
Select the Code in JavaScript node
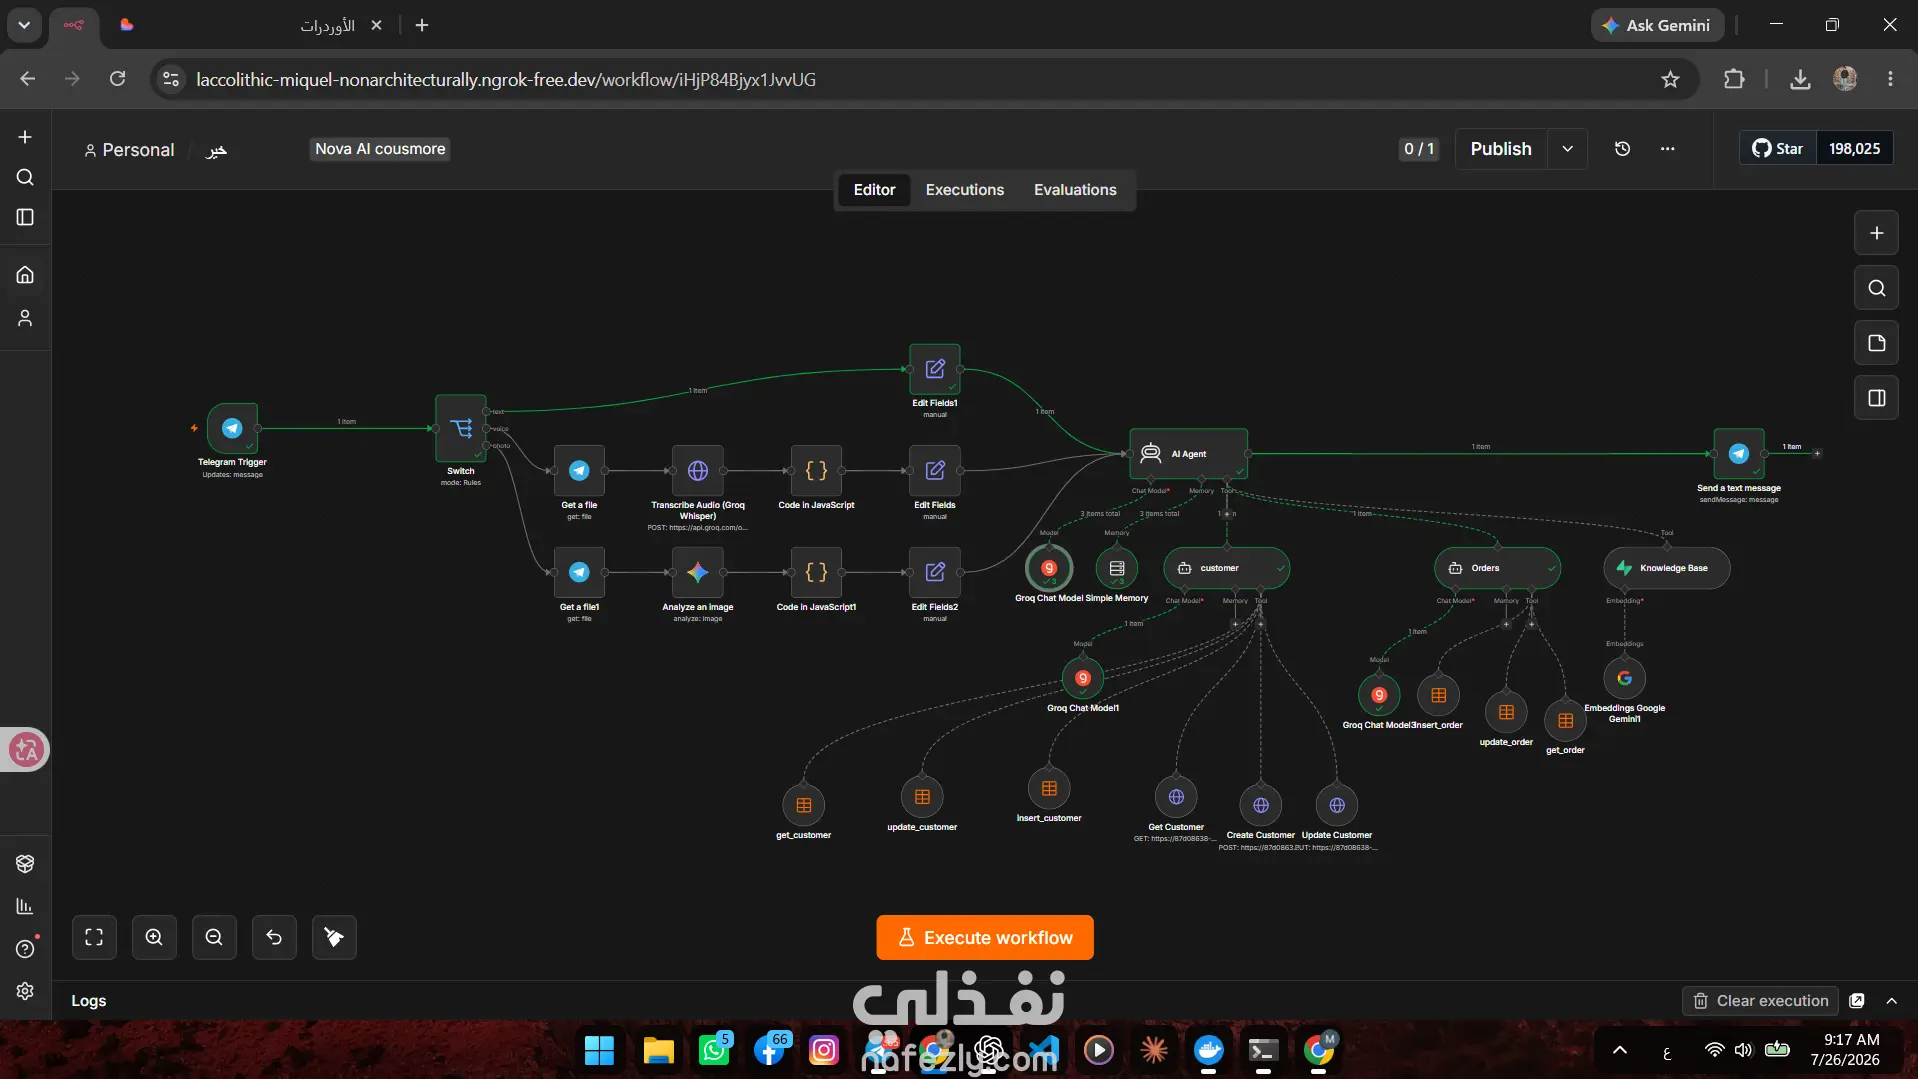point(816,470)
